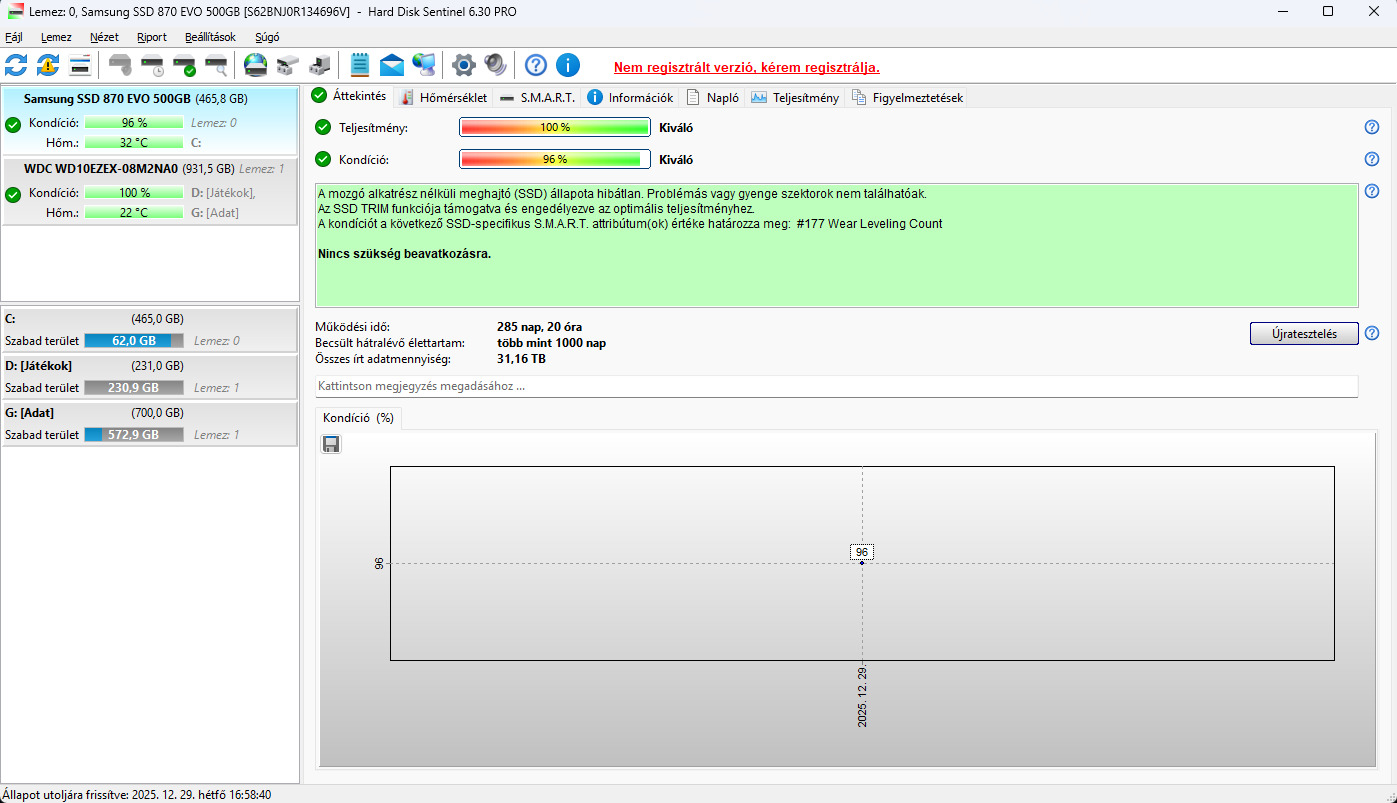Viewport: 1397px width, 803px height.
Task: Click the disk panel window toolbar icon
Action: 80,66
